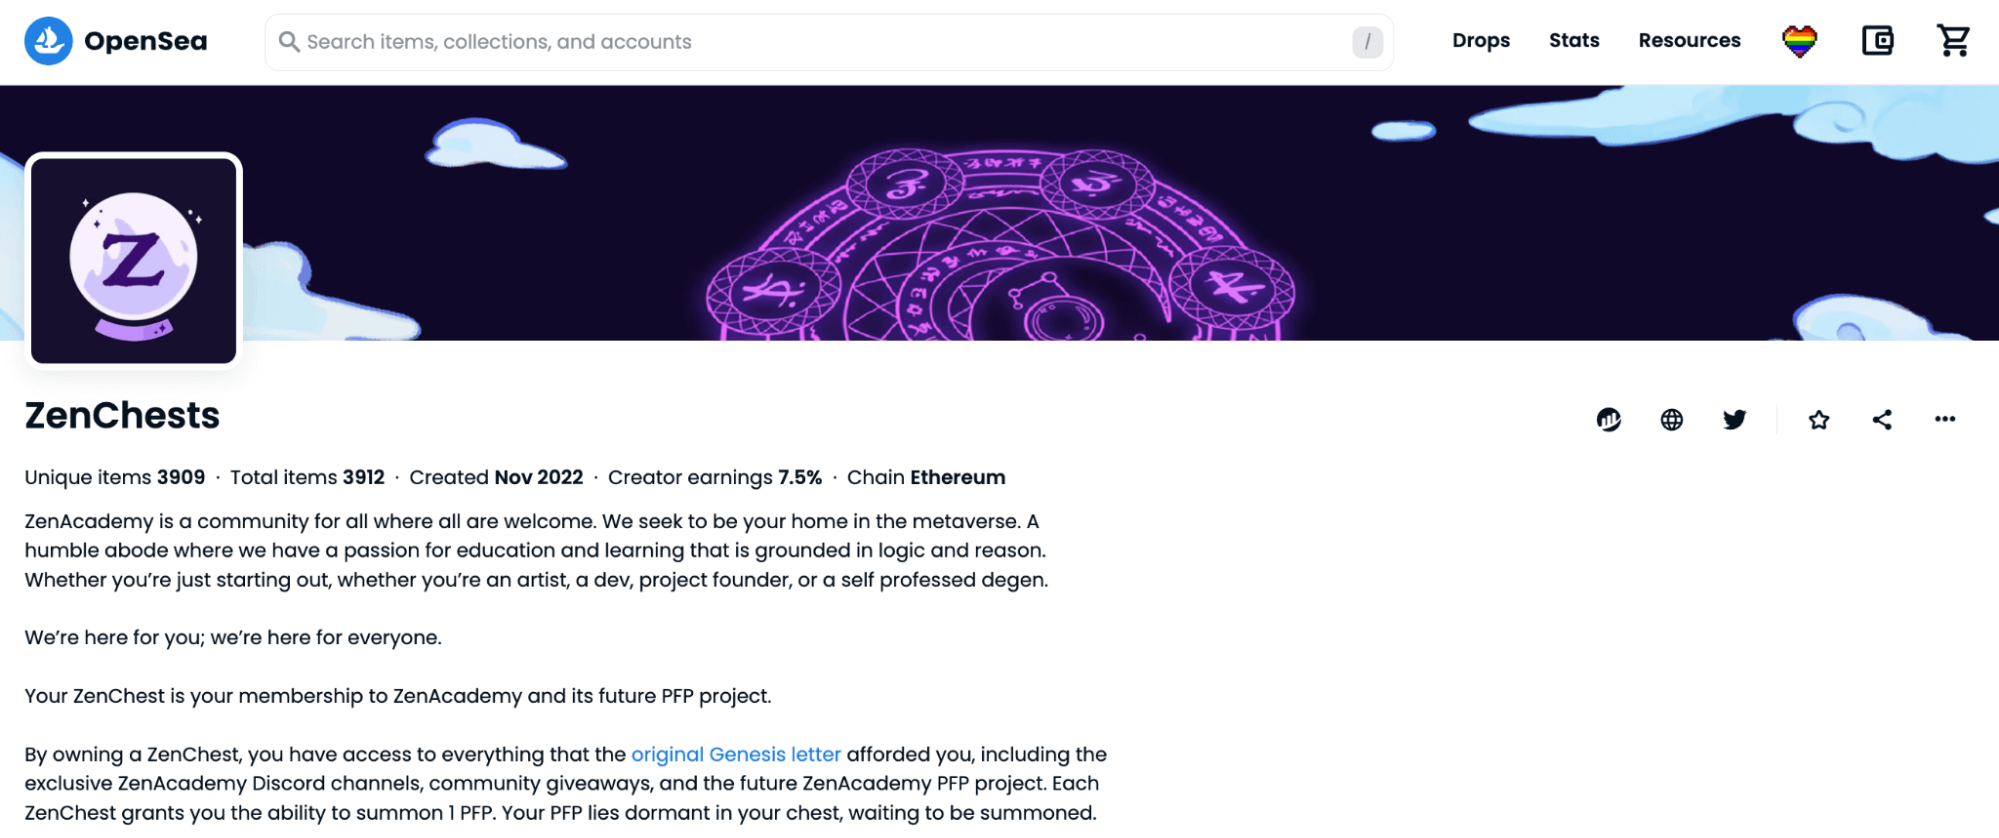Expand the Resources navigation menu
1999x838 pixels.
1688,41
